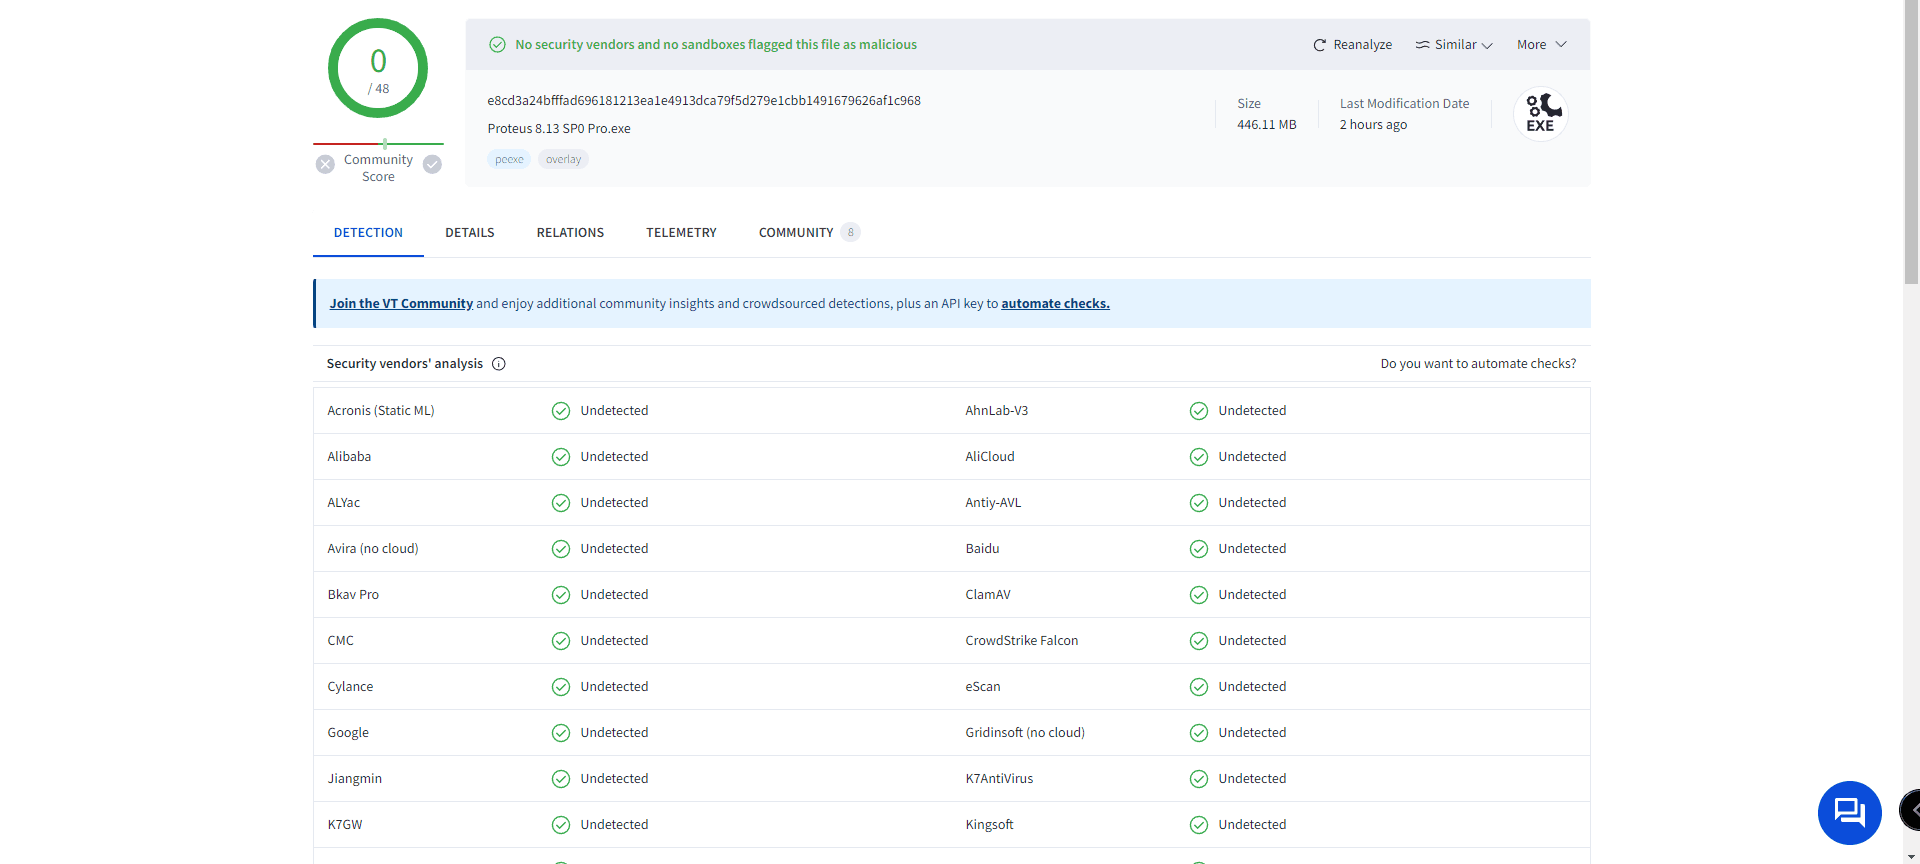Click the page vertical scrollbar
Screen dimensions: 1920x864
(x=1911, y=150)
